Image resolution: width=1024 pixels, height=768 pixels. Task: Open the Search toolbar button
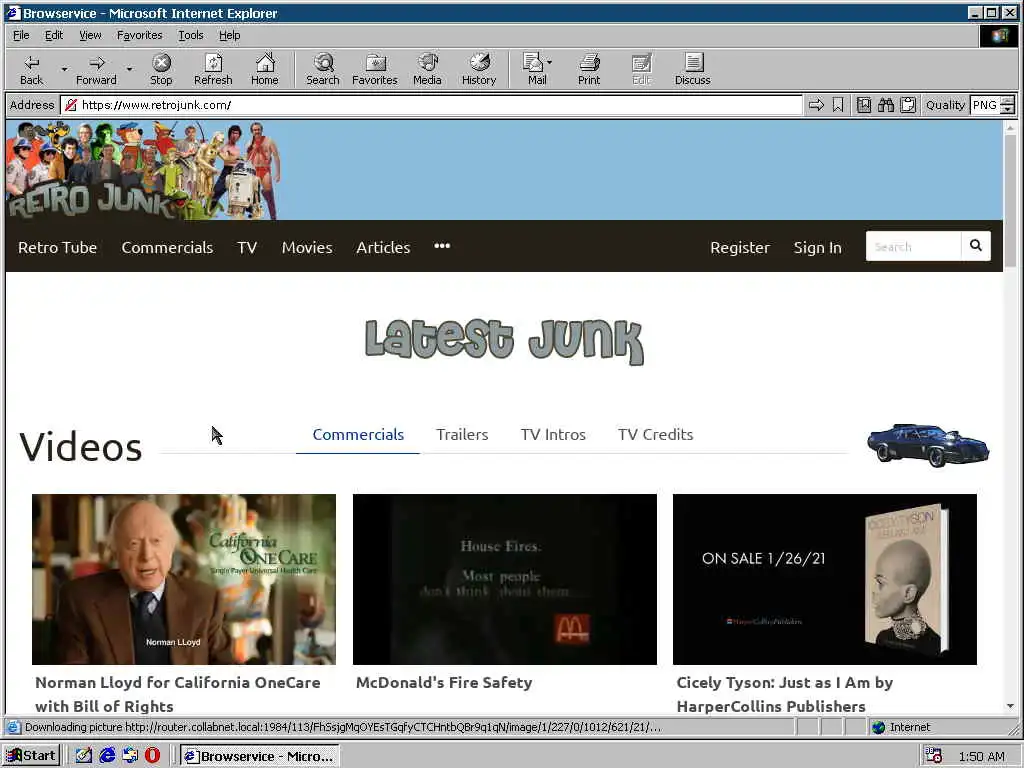click(x=323, y=69)
